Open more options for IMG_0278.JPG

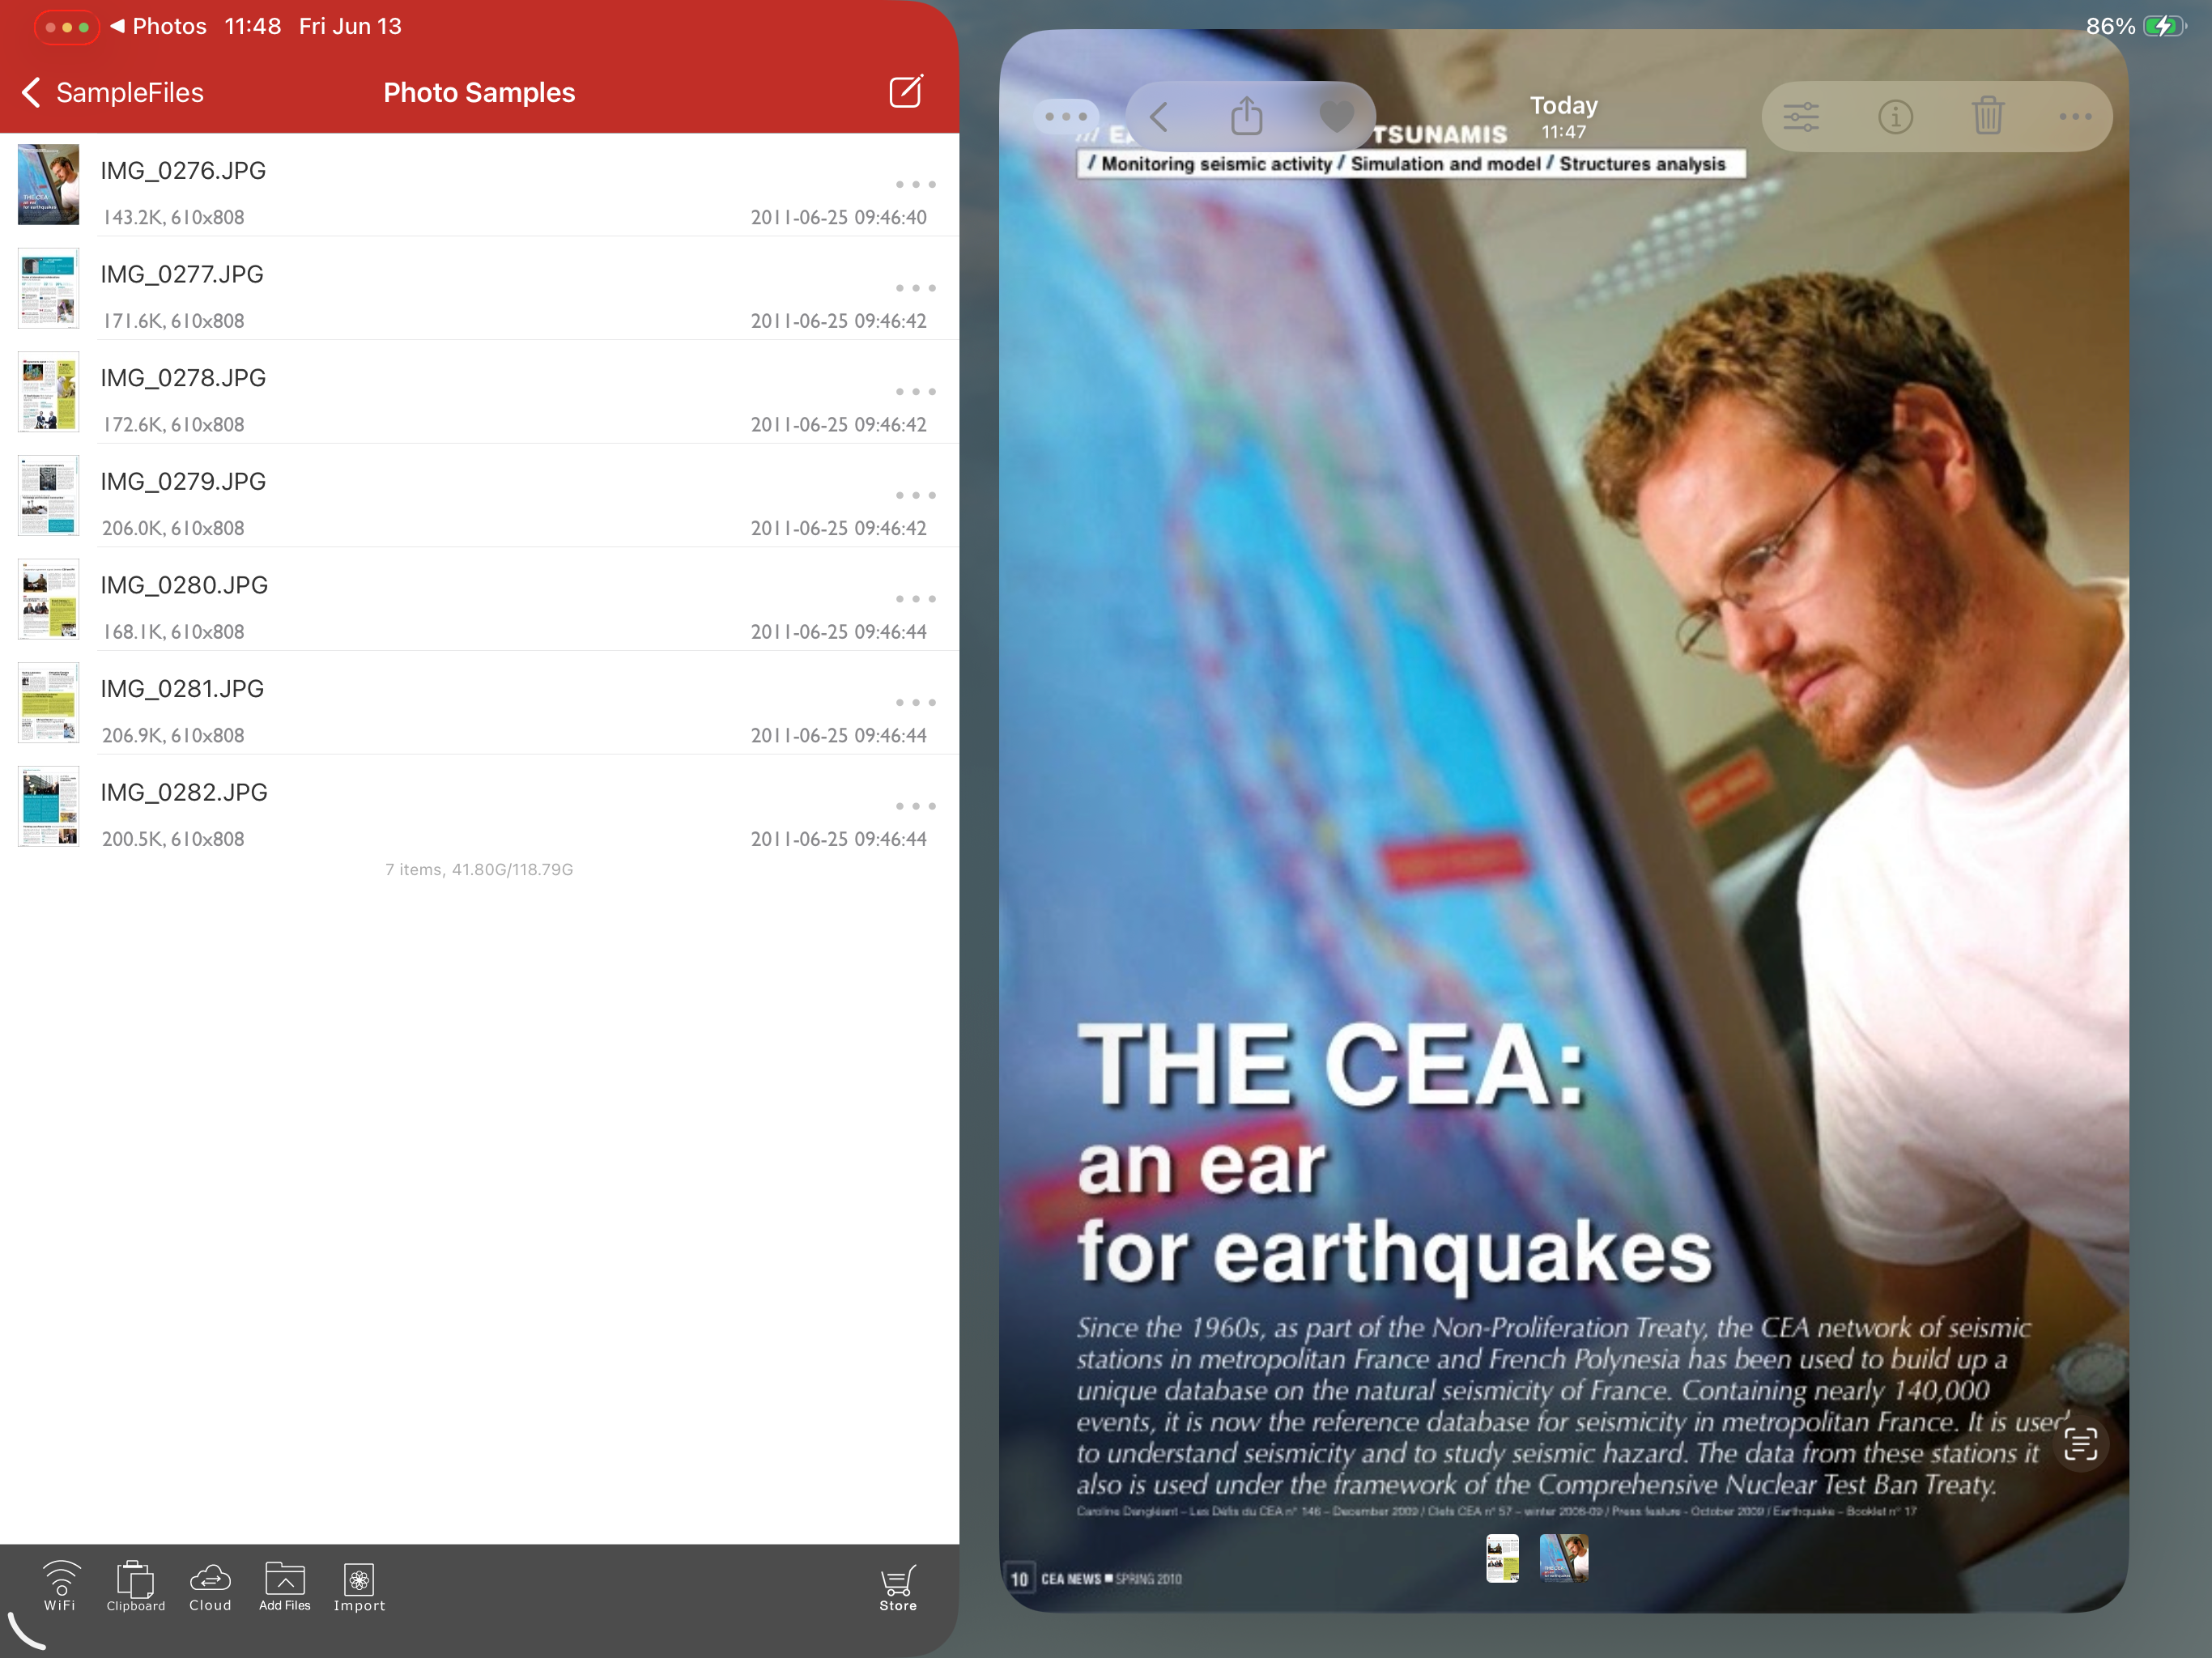tap(915, 392)
